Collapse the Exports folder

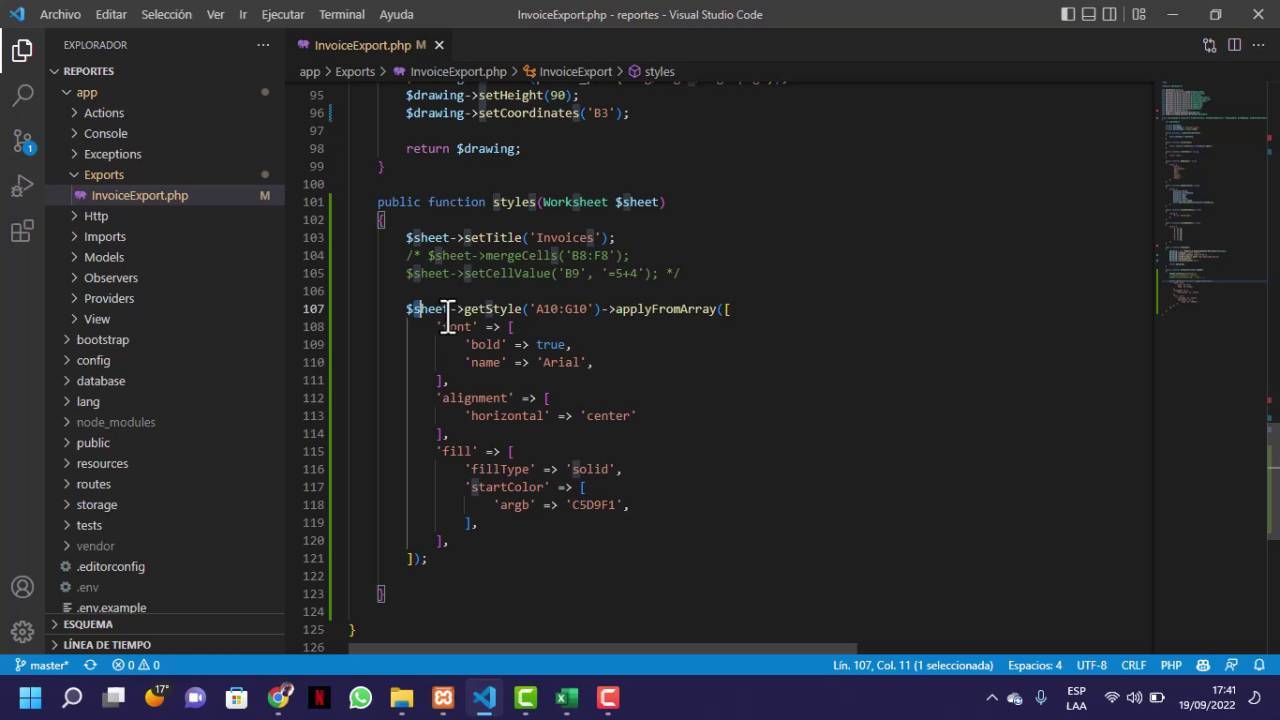(103, 175)
